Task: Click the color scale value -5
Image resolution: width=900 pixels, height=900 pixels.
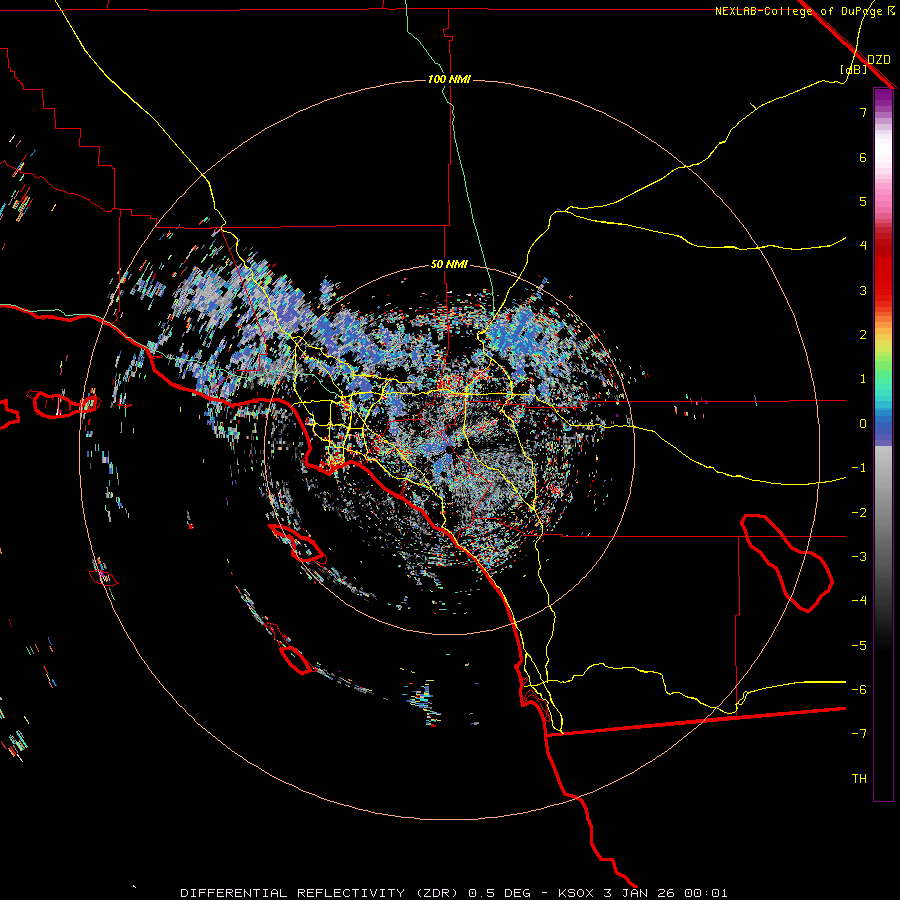Action: tap(859, 646)
